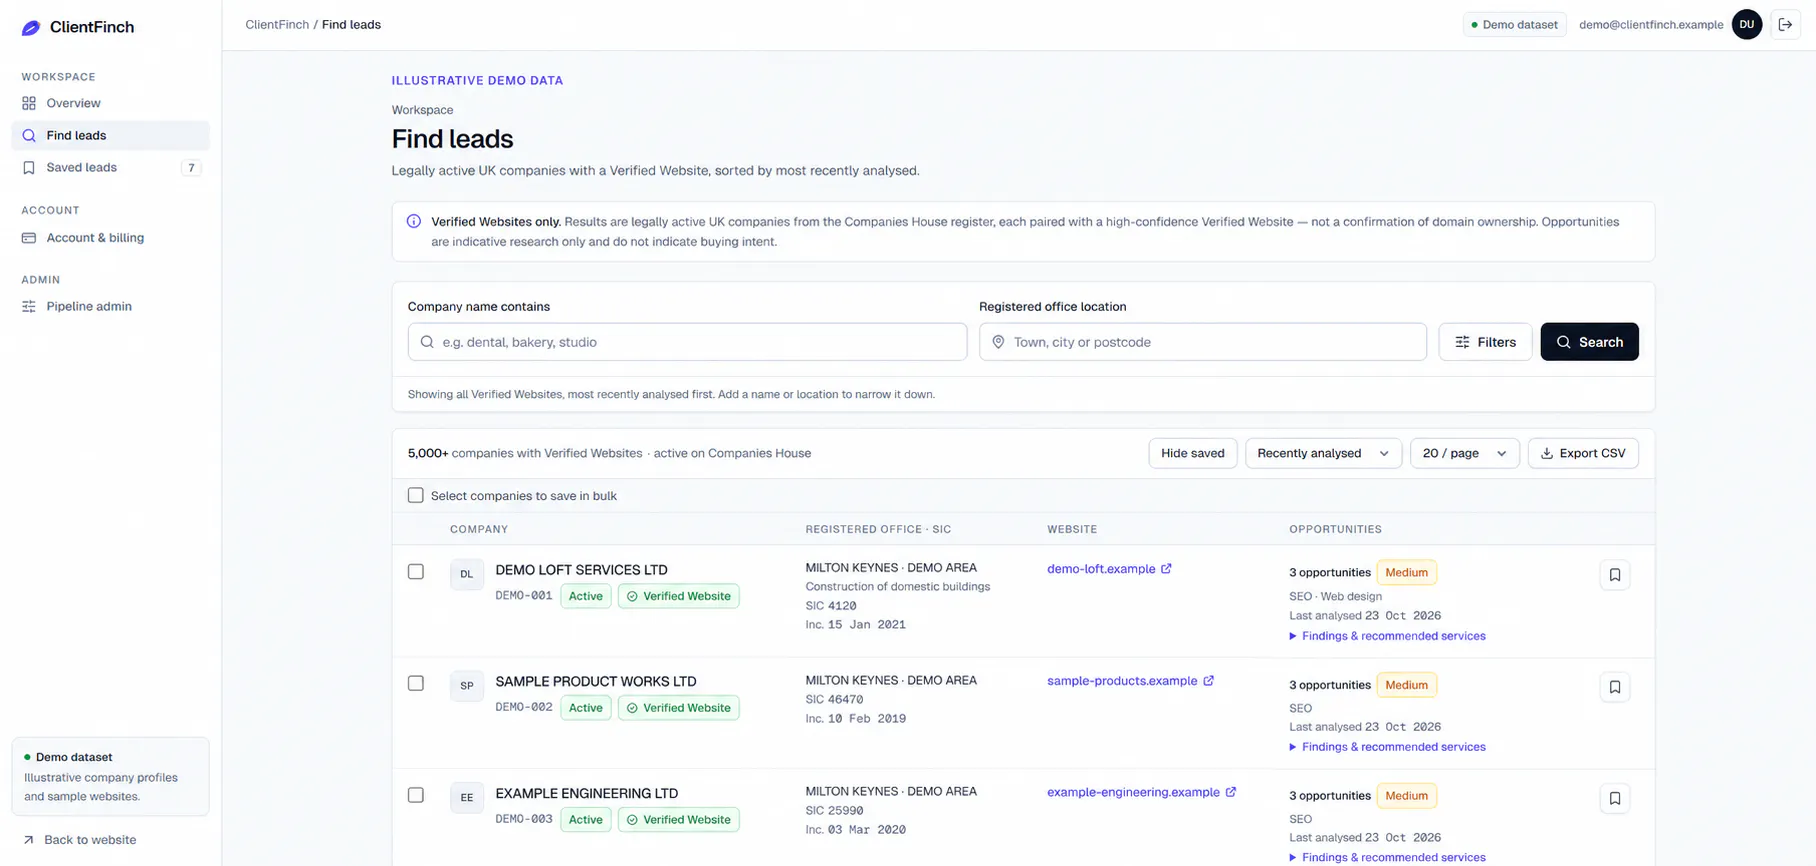The height and width of the screenshot is (866, 1816).
Task: Click the ClientFinch logo icon
Action: pyautogui.click(x=31, y=28)
